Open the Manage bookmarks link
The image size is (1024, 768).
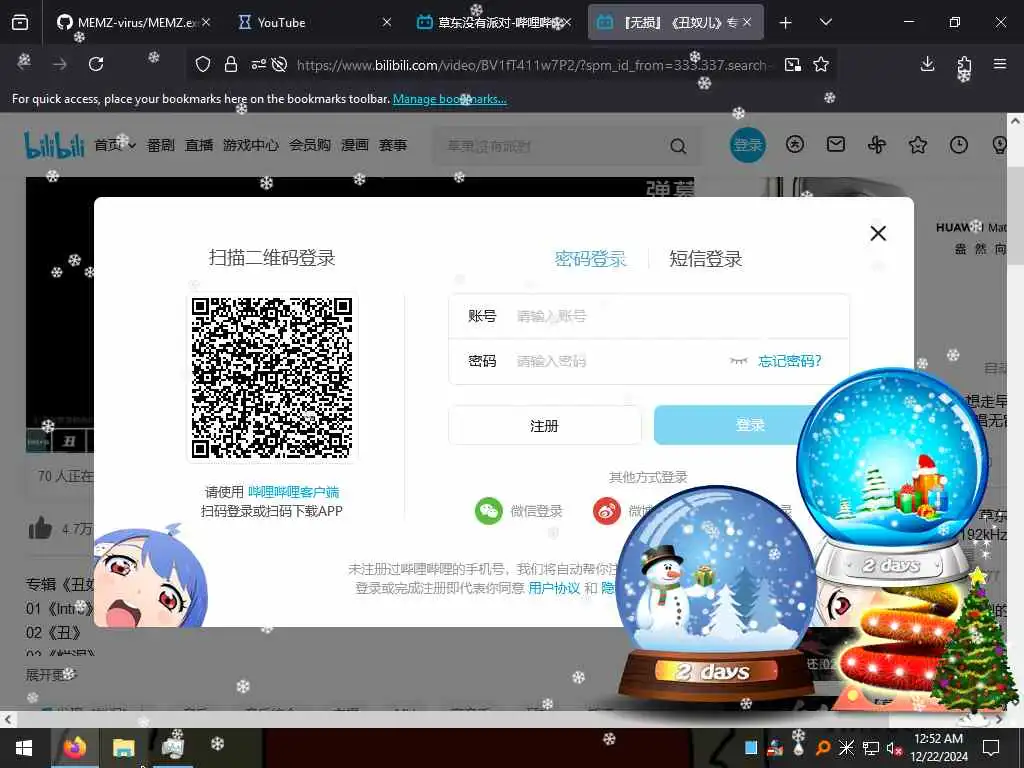449,99
